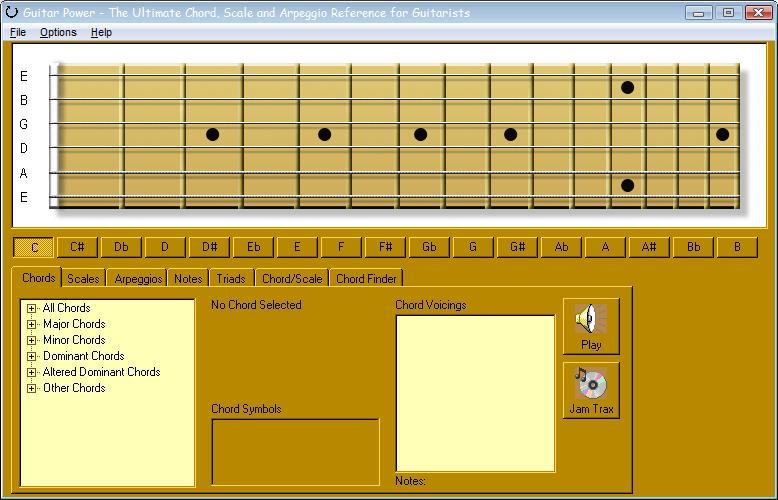This screenshot has width=778, height=500.
Task: Select root note Db
Action: click(121, 247)
